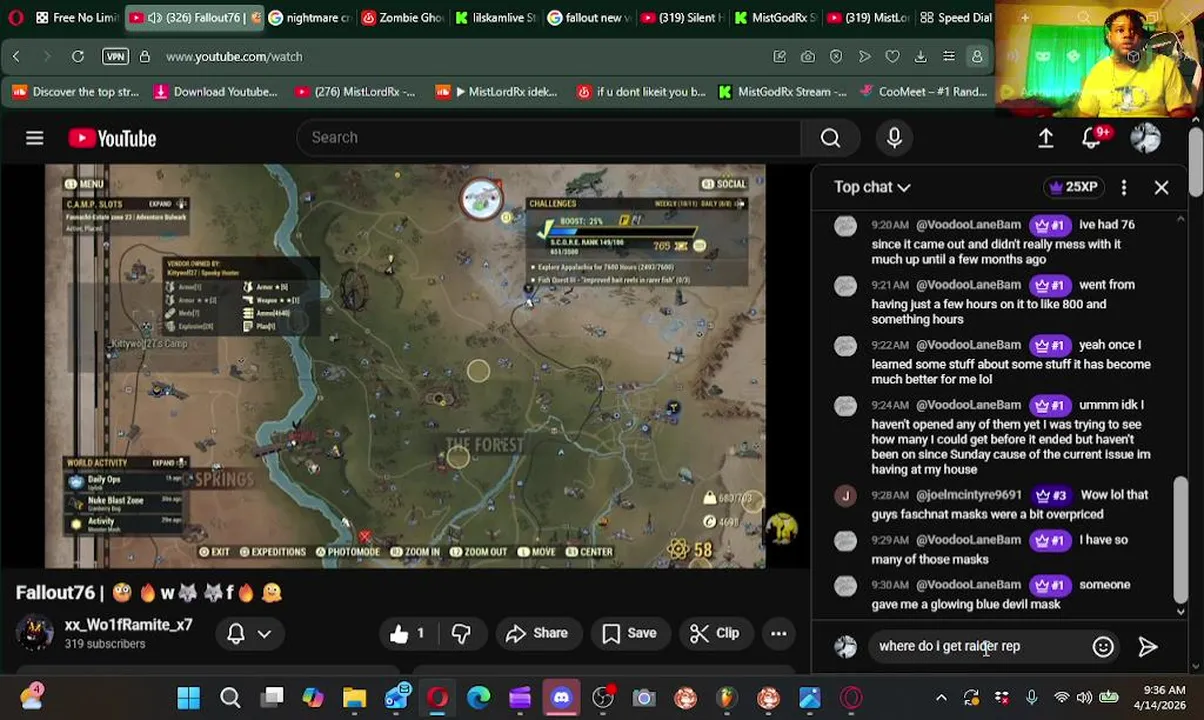Open Microsoft Edge from taskbar
The image size is (1204, 720).
click(479, 698)
